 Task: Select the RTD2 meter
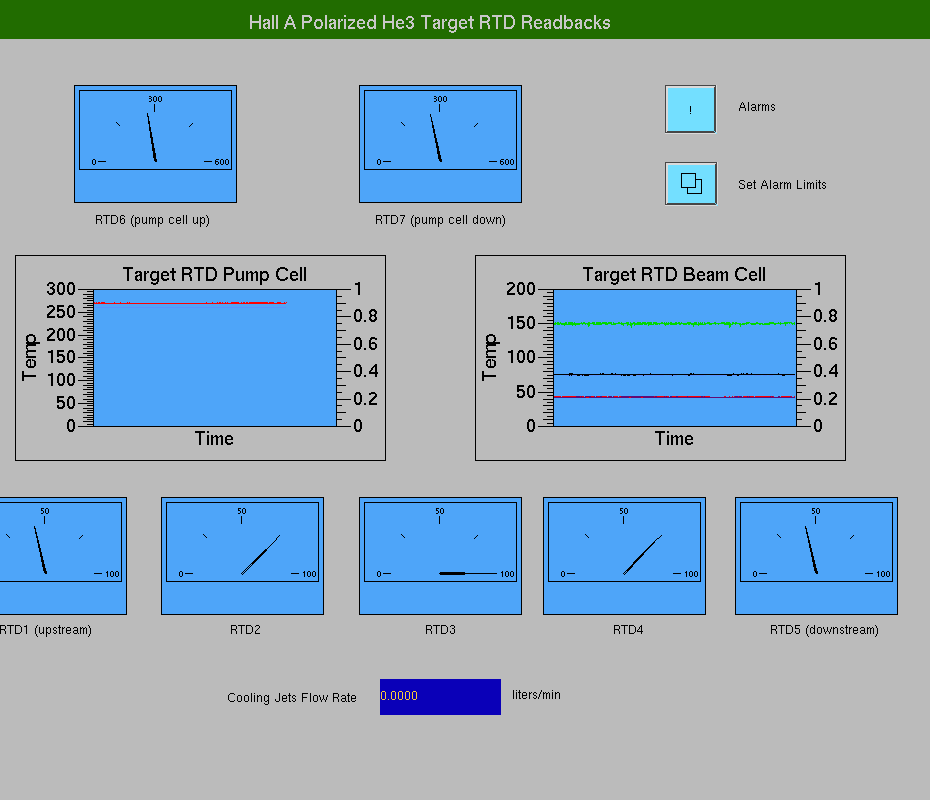pyautogui.click(x=243, y=556)
